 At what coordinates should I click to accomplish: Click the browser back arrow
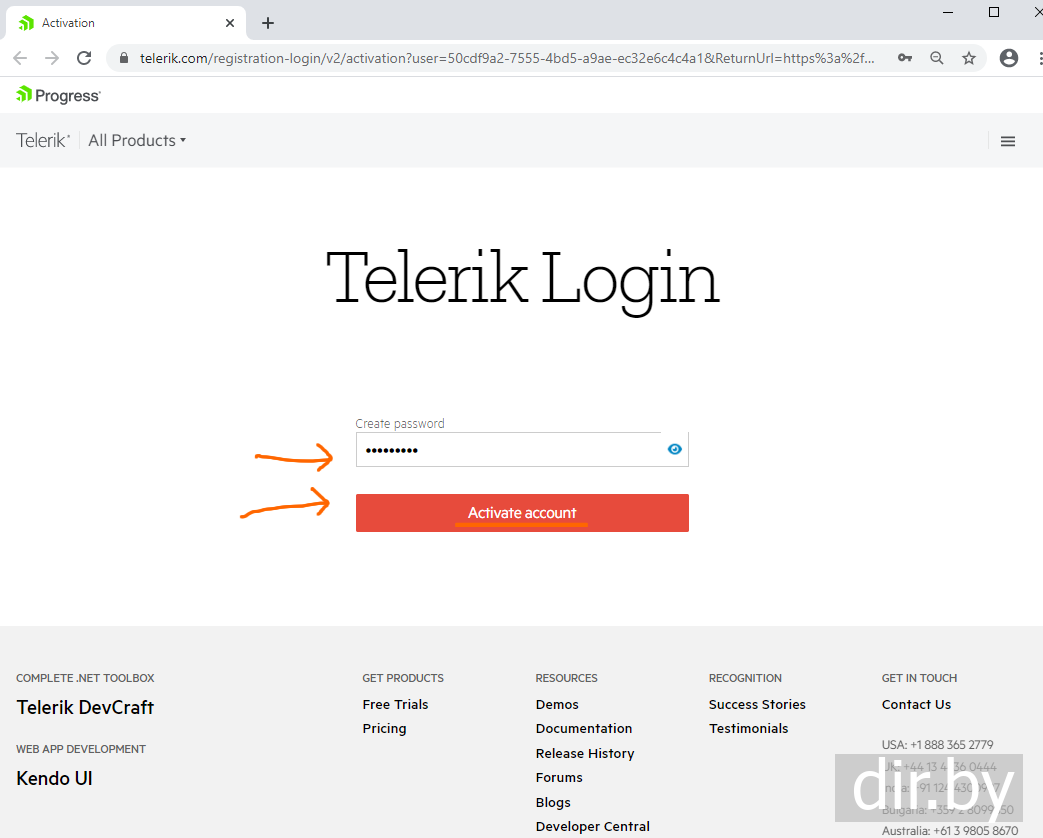[x=20, y=58]
